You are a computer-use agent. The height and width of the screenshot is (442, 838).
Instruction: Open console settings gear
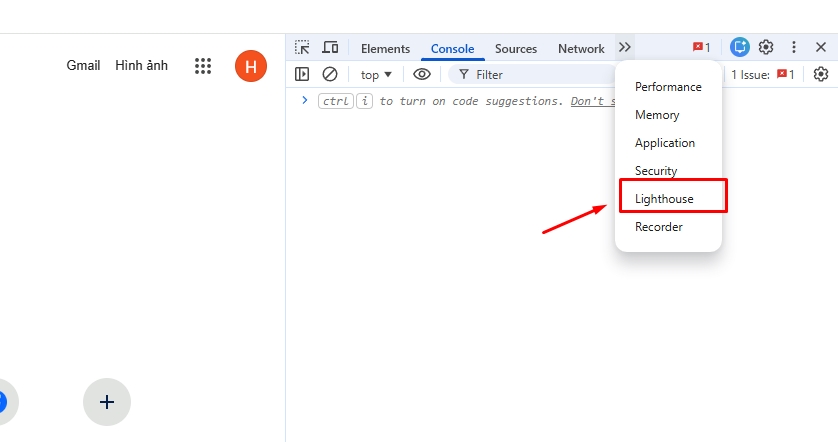(x=821, y=74)
